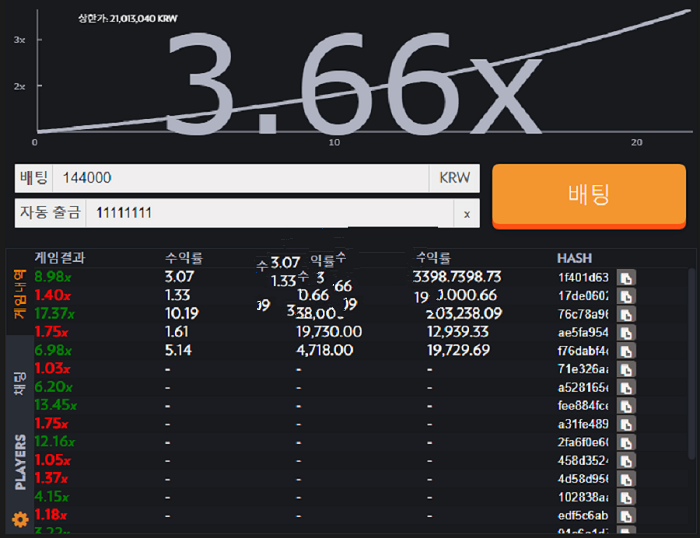Focus the 배팅 amount field showing 144000
700x538 pixels.
click(x=241, y=178)
